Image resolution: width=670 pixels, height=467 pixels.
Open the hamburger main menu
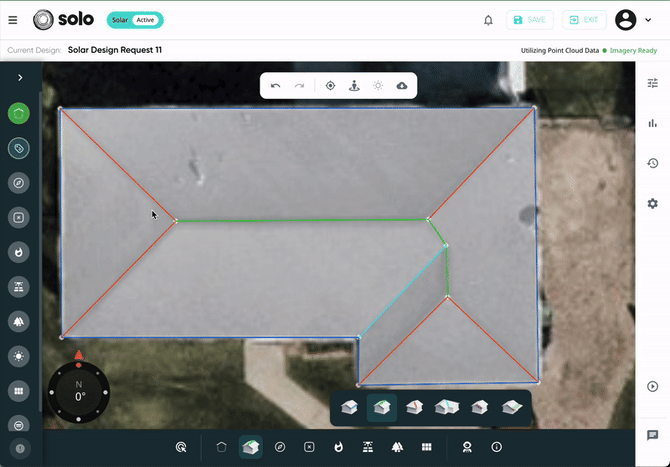(x=13, y=20)
